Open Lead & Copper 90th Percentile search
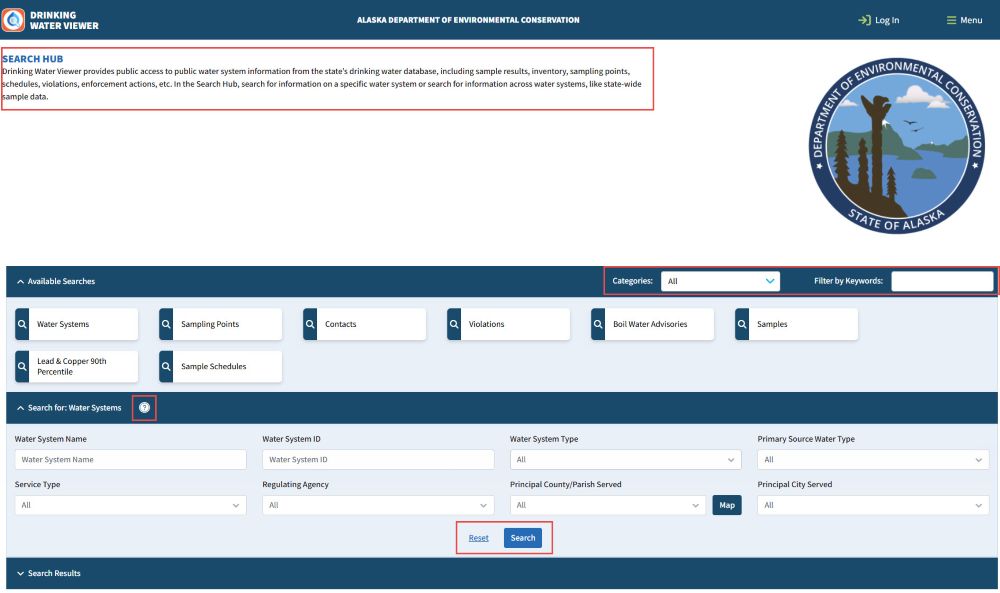The image size is (1000, 593). (76, 366)
